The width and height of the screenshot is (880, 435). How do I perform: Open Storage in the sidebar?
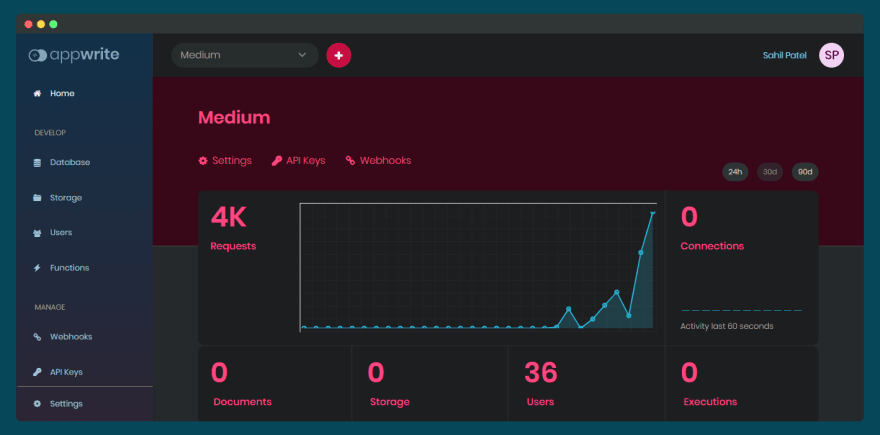[x=66, y=198]
